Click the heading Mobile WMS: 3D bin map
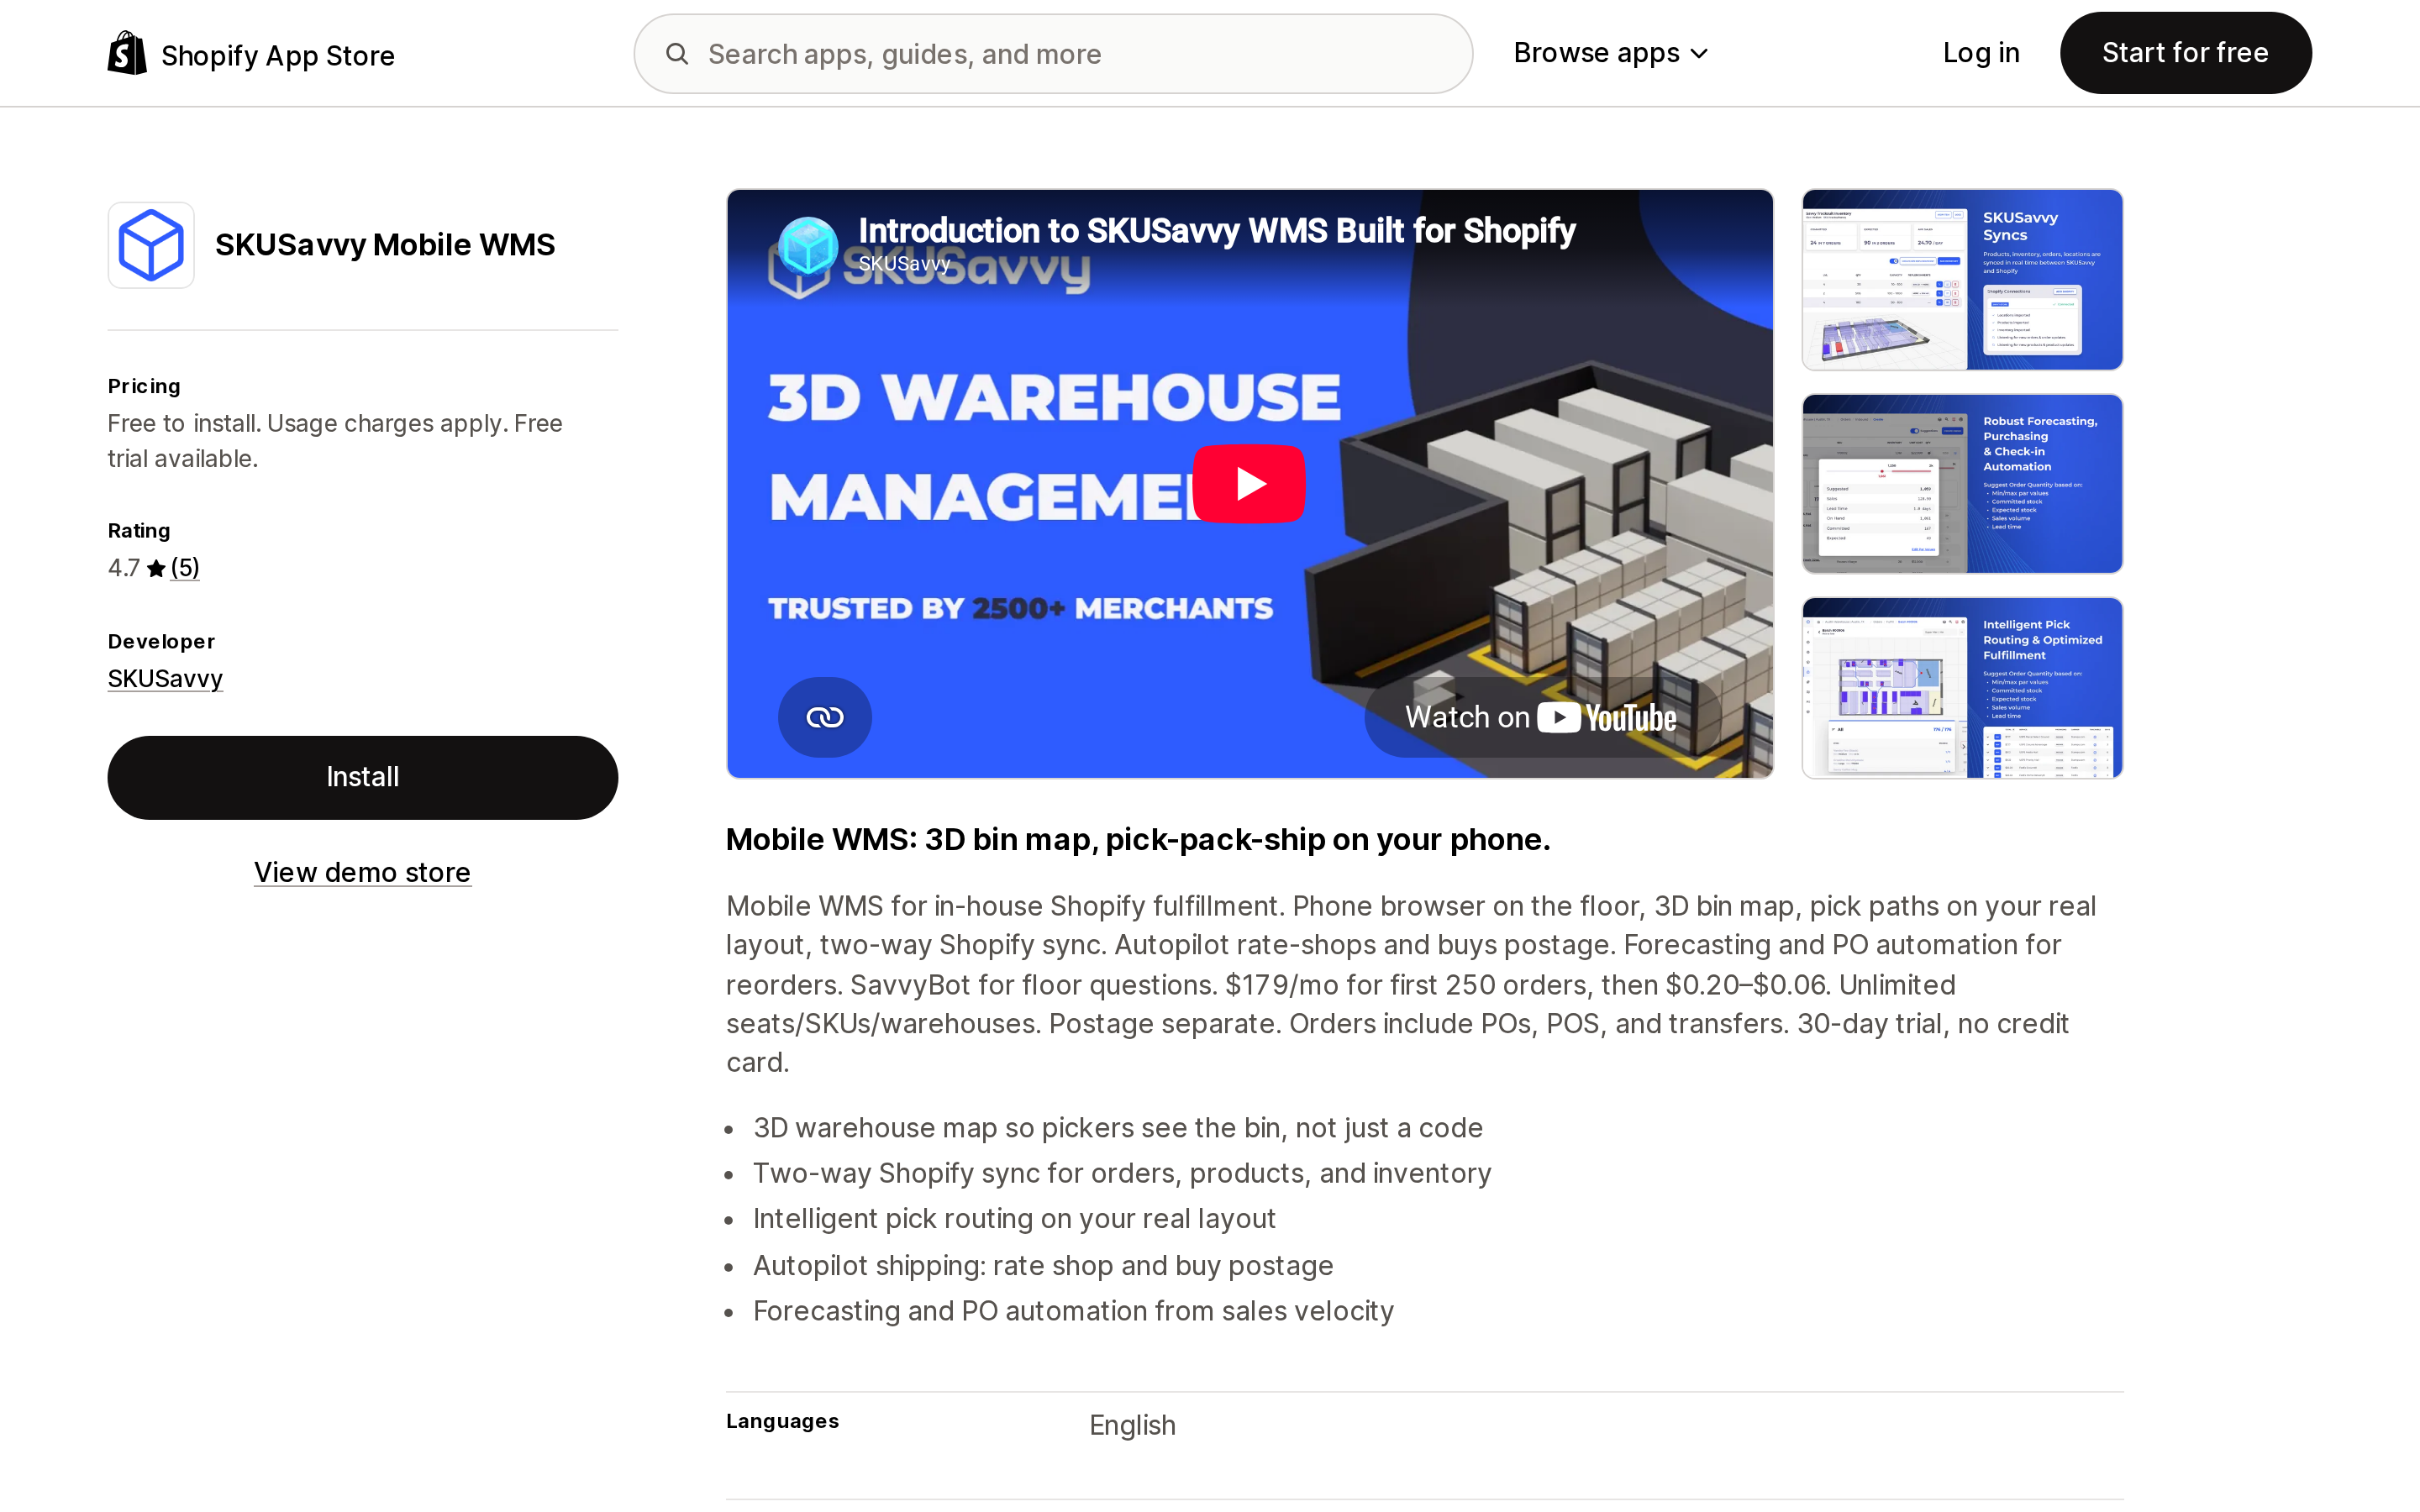The width and height of the screenshot is (2420, 1512). click(x=1138, y=839)
